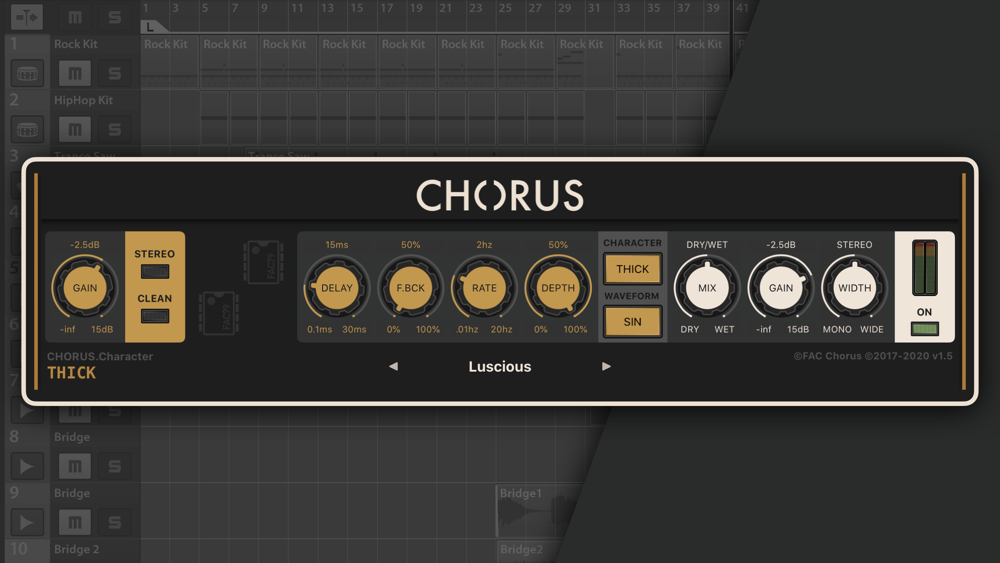1000x563 pixels.
Task: Click the THICK character button
Action: coord(633,269)
